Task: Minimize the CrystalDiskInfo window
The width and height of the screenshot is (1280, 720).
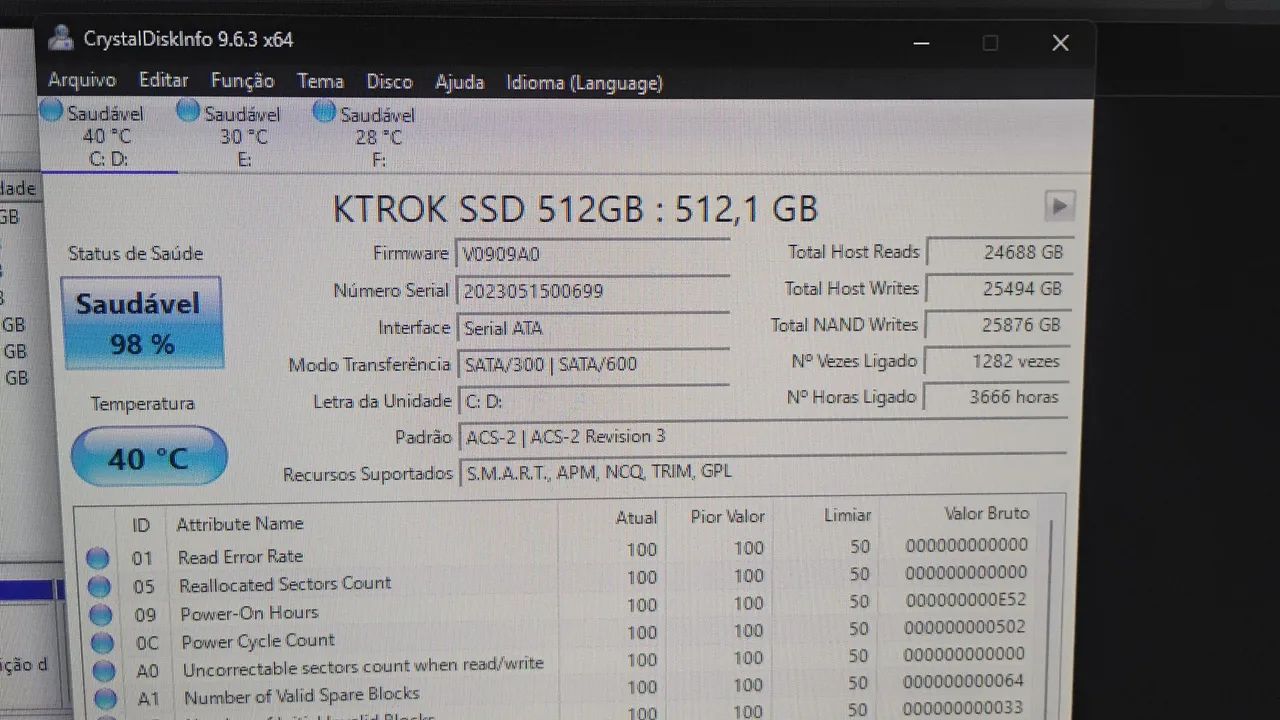Action: click(x=922, y=42)
